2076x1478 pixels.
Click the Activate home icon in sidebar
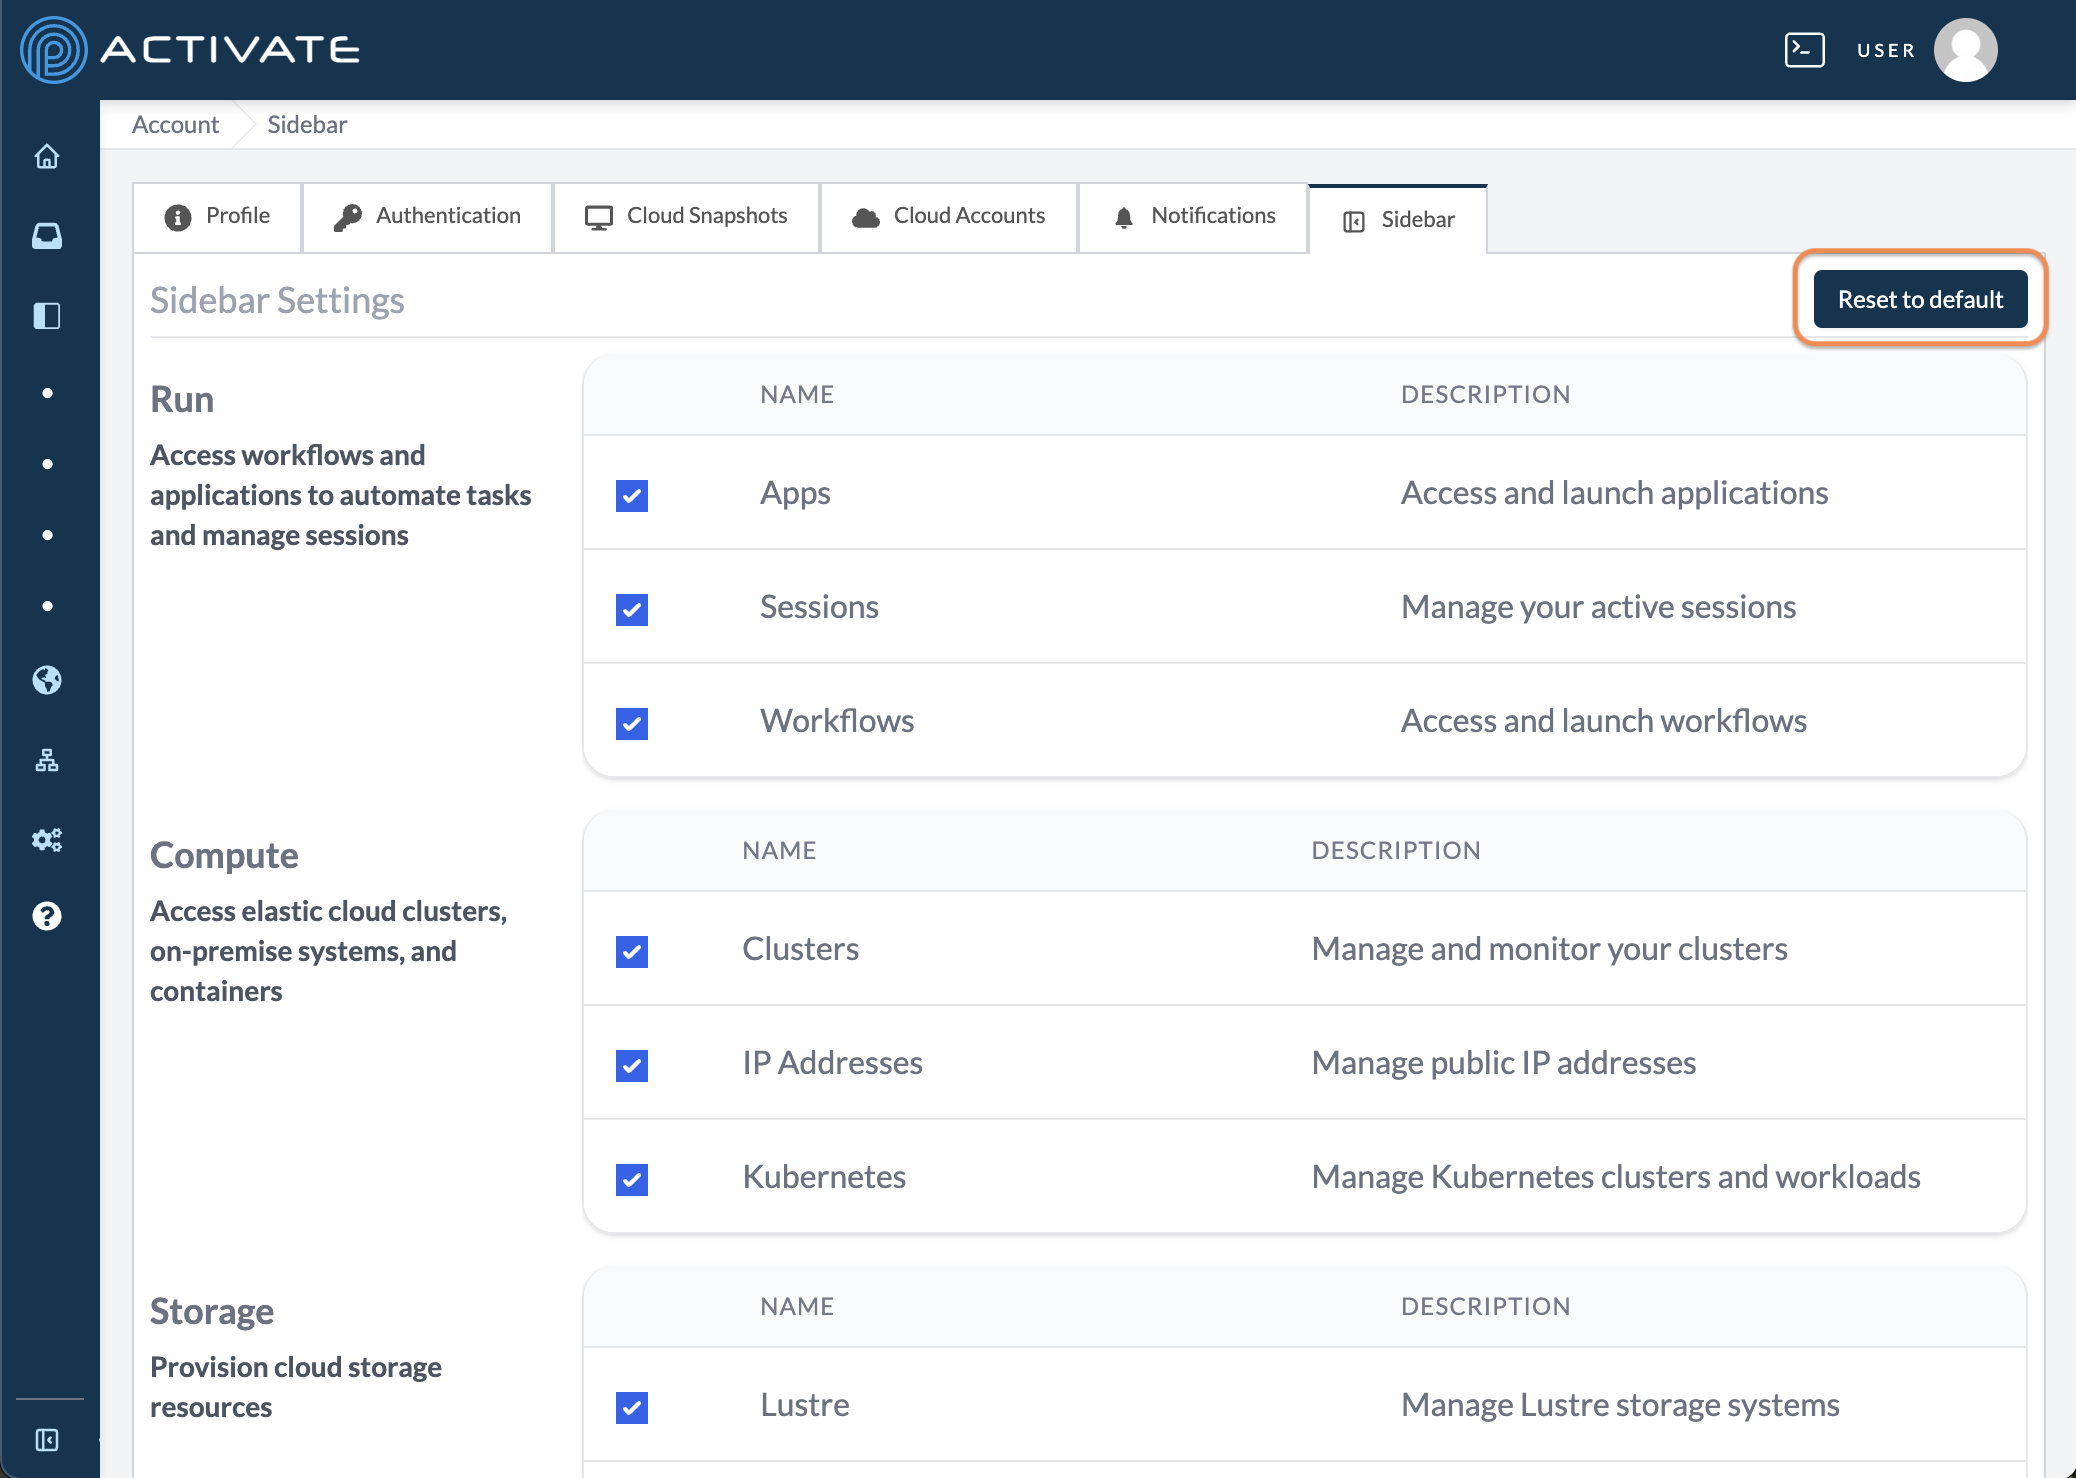pos(48,155)
